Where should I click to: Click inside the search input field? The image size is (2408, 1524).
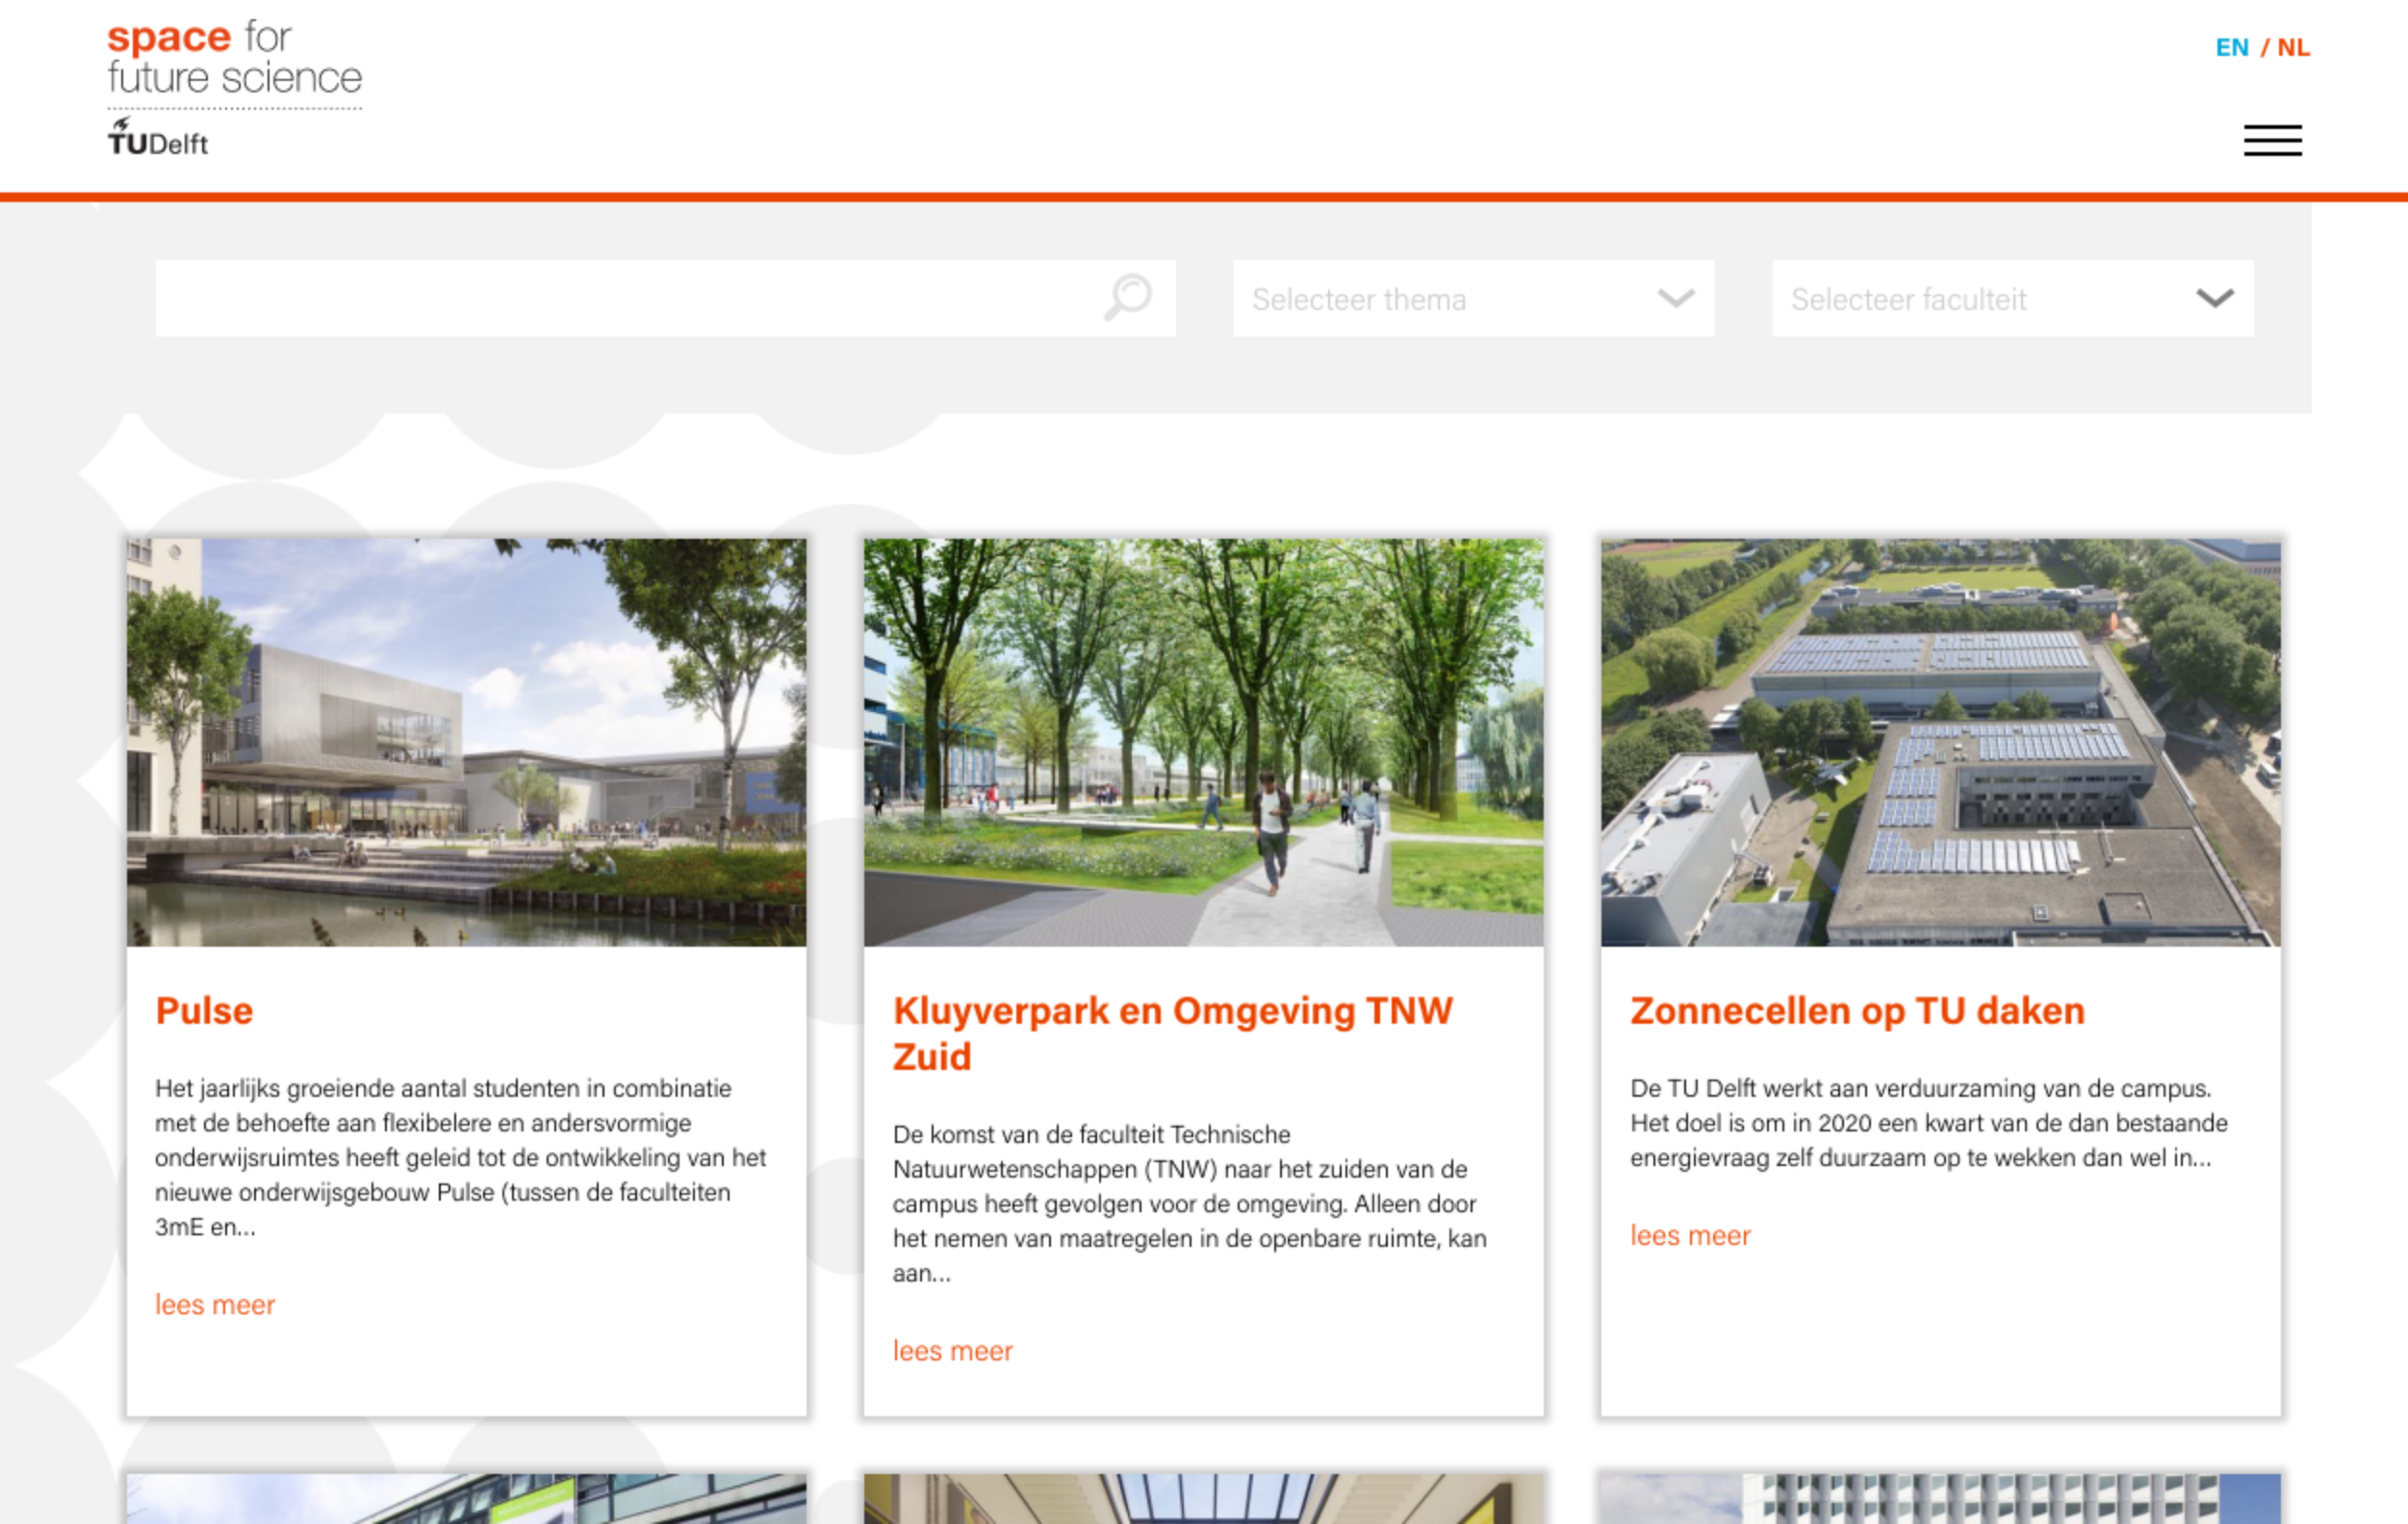[x=665, y=298]
